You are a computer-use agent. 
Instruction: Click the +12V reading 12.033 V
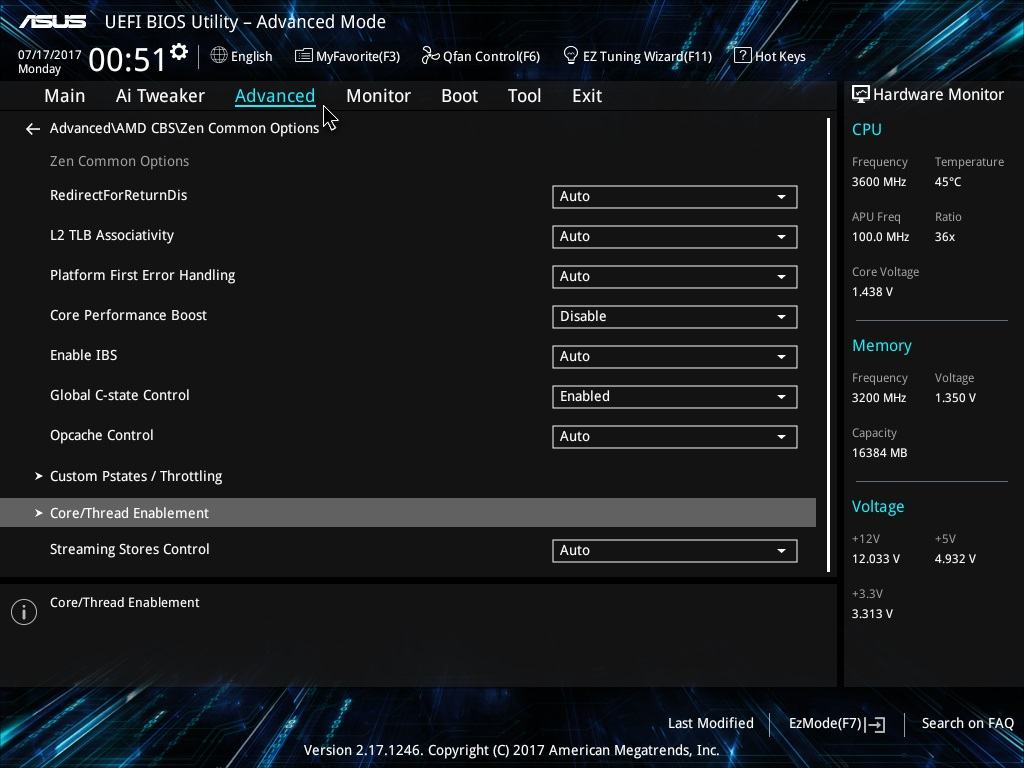[876, 558]
